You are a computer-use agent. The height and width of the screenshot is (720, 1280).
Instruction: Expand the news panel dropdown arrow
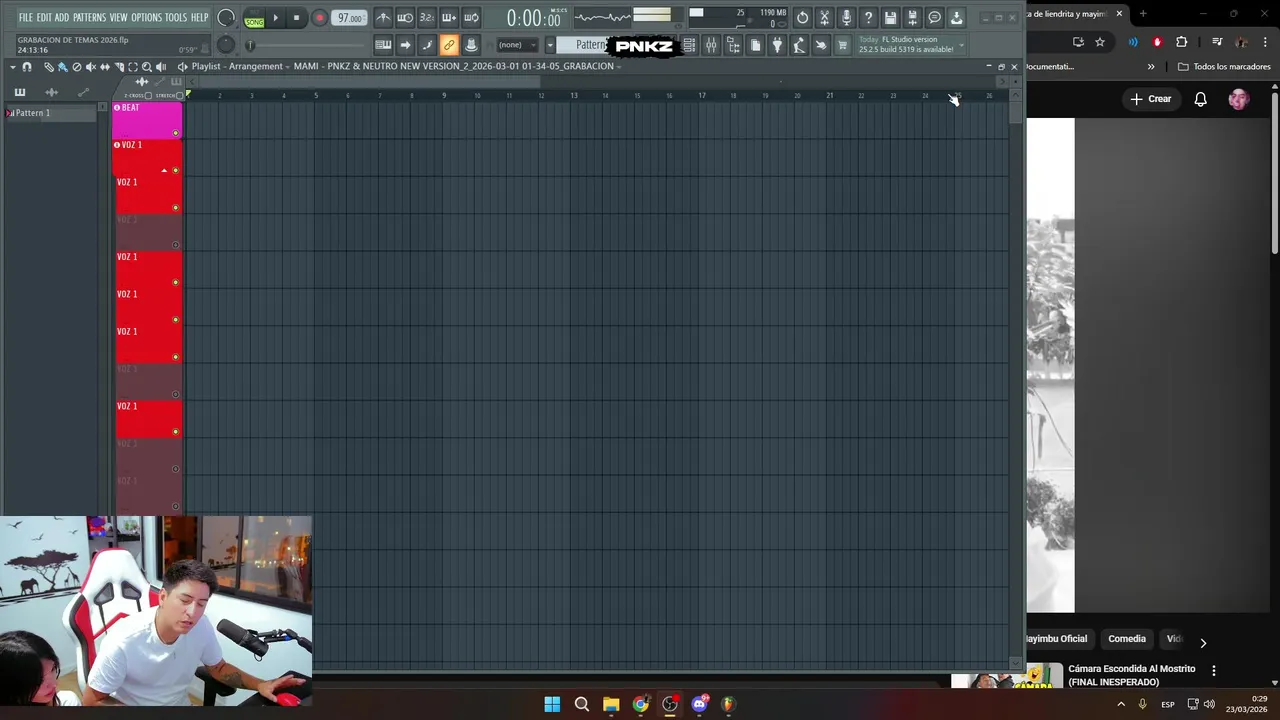961,45
